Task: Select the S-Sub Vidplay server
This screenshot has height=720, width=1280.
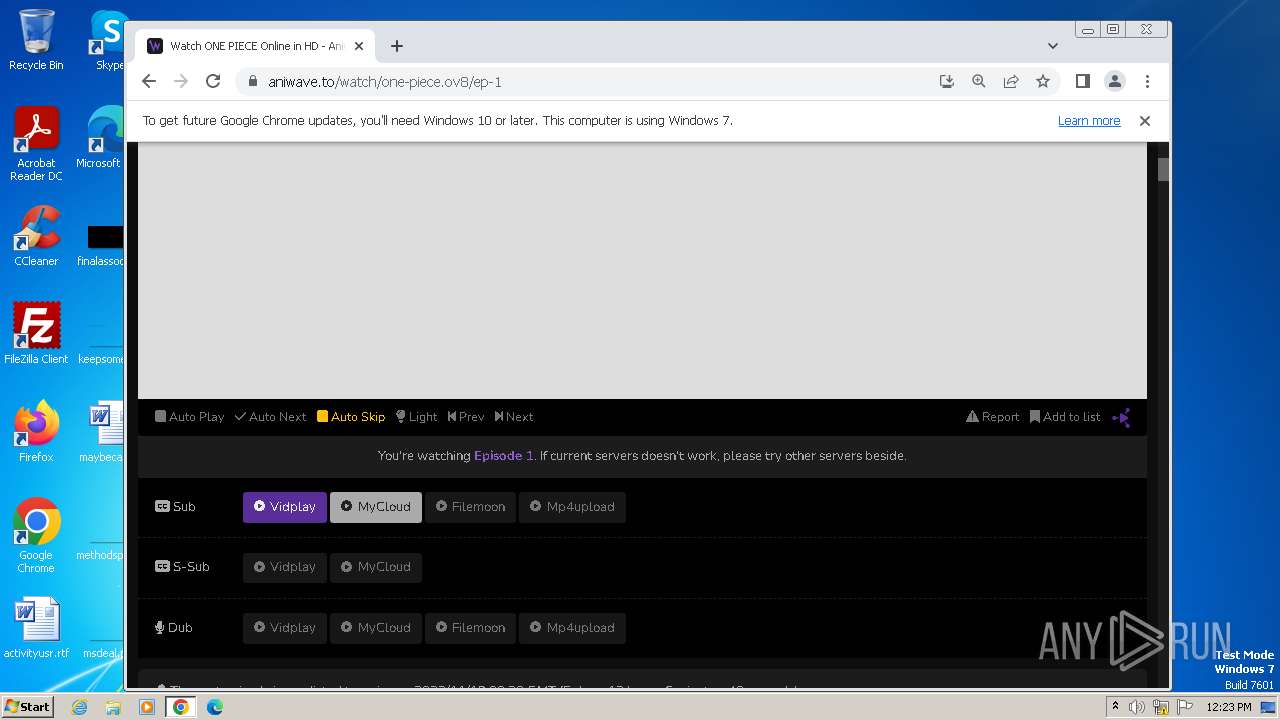Action: [285, 567]
